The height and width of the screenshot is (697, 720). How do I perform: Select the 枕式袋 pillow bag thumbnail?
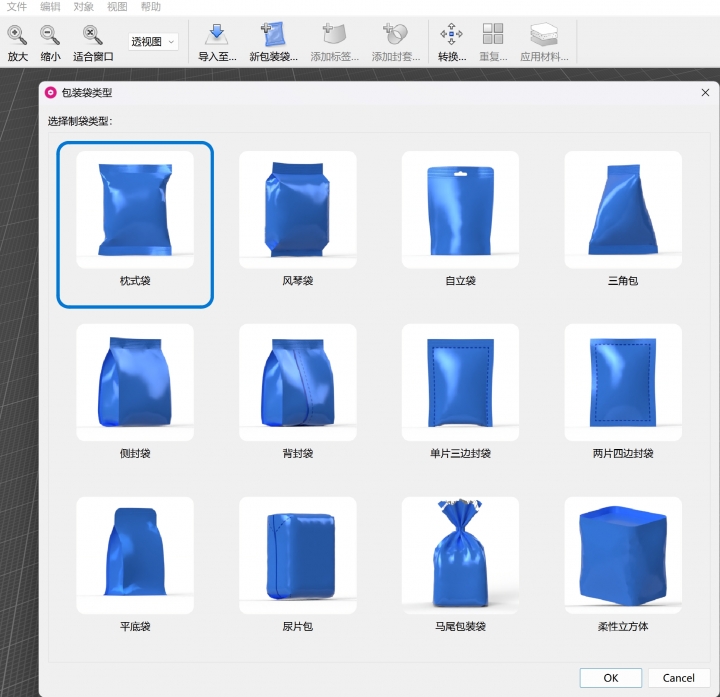click(x=135, y=210)
